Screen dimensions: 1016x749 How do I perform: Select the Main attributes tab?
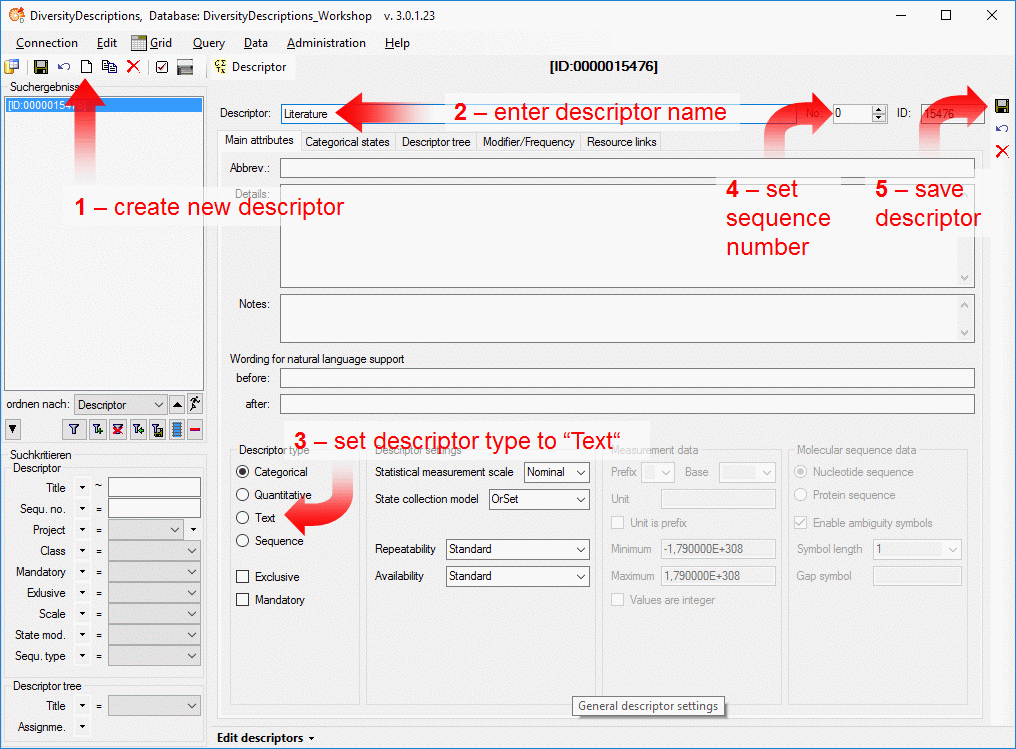tap(259, 140)
